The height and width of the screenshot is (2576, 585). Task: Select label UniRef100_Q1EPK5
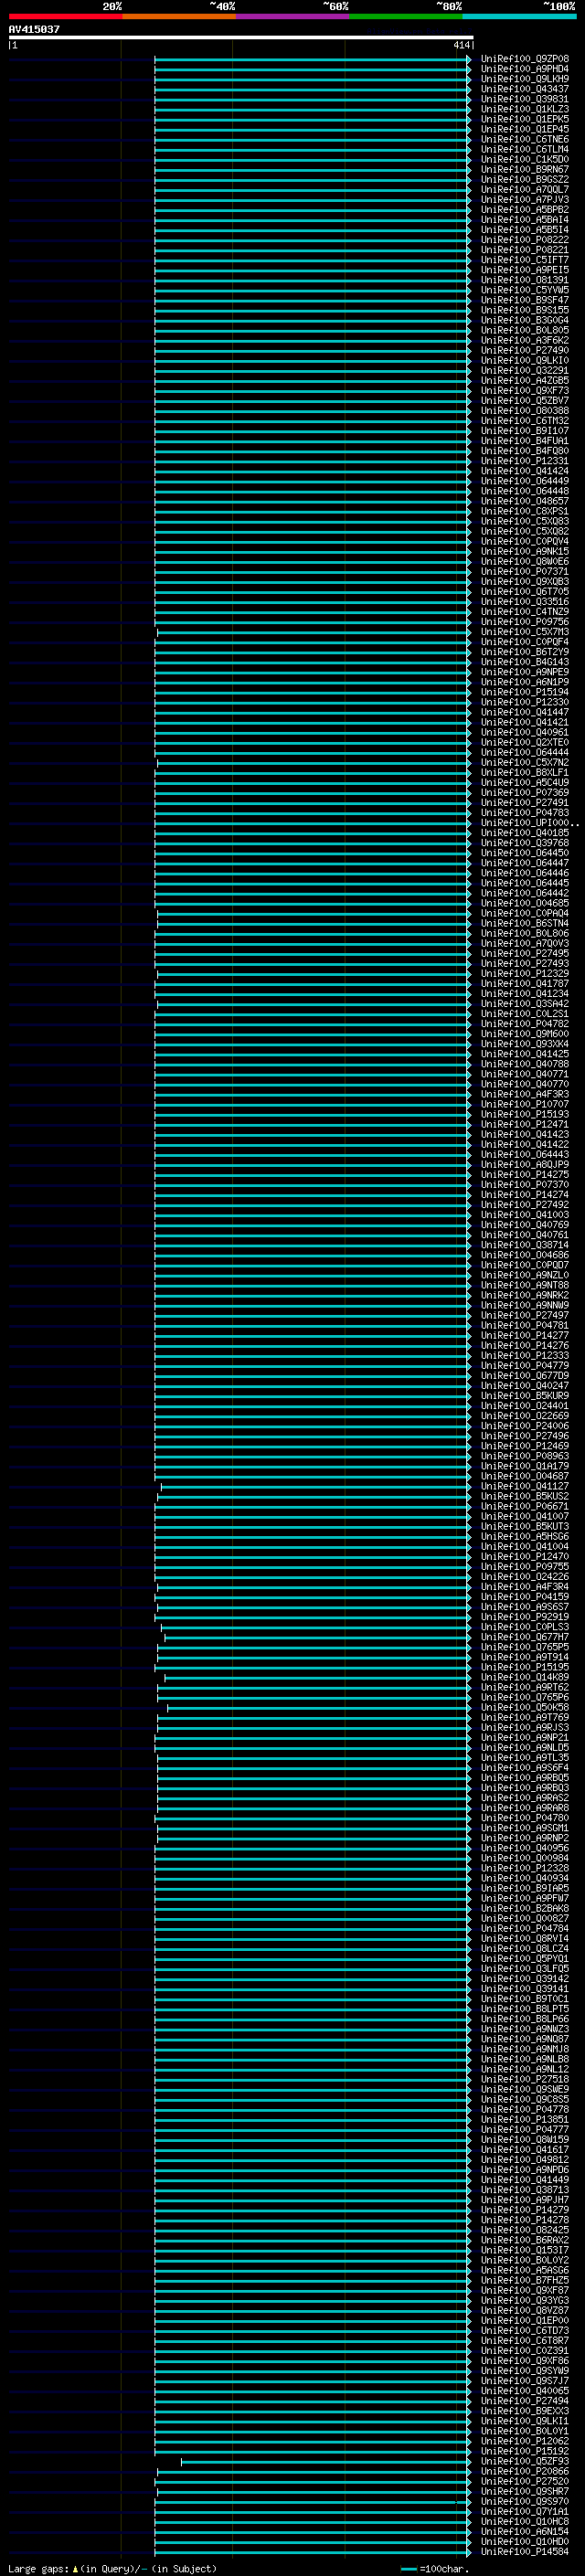click(x=524, y=119)
